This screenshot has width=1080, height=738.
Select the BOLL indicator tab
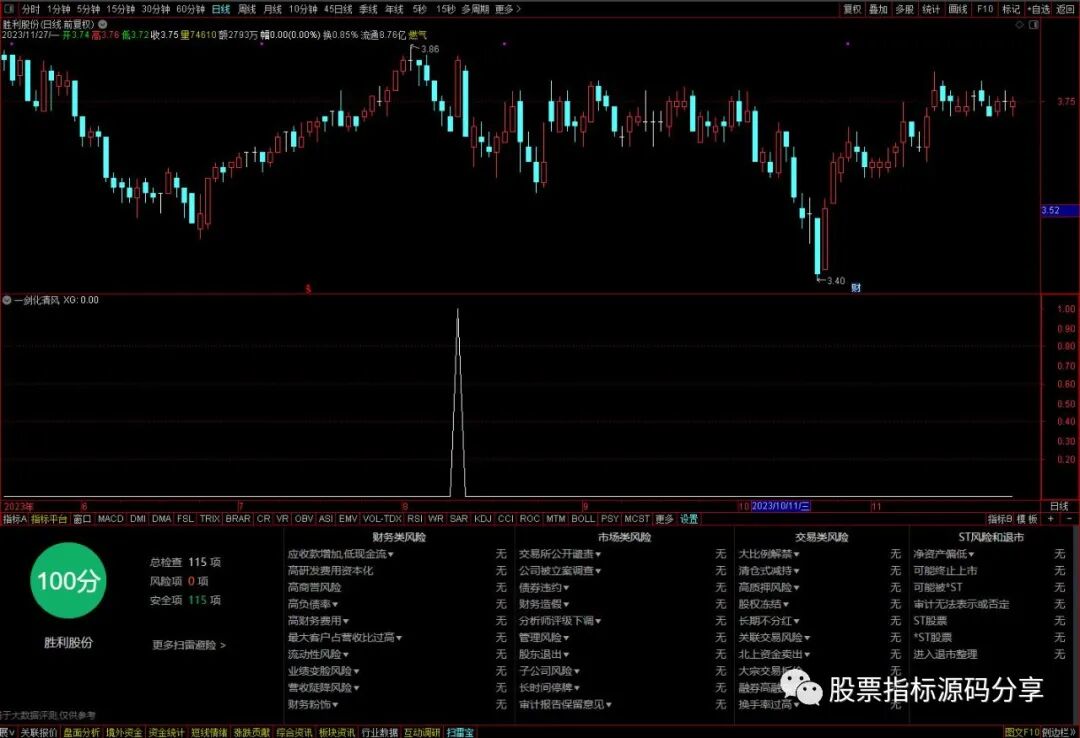point(583,519)
